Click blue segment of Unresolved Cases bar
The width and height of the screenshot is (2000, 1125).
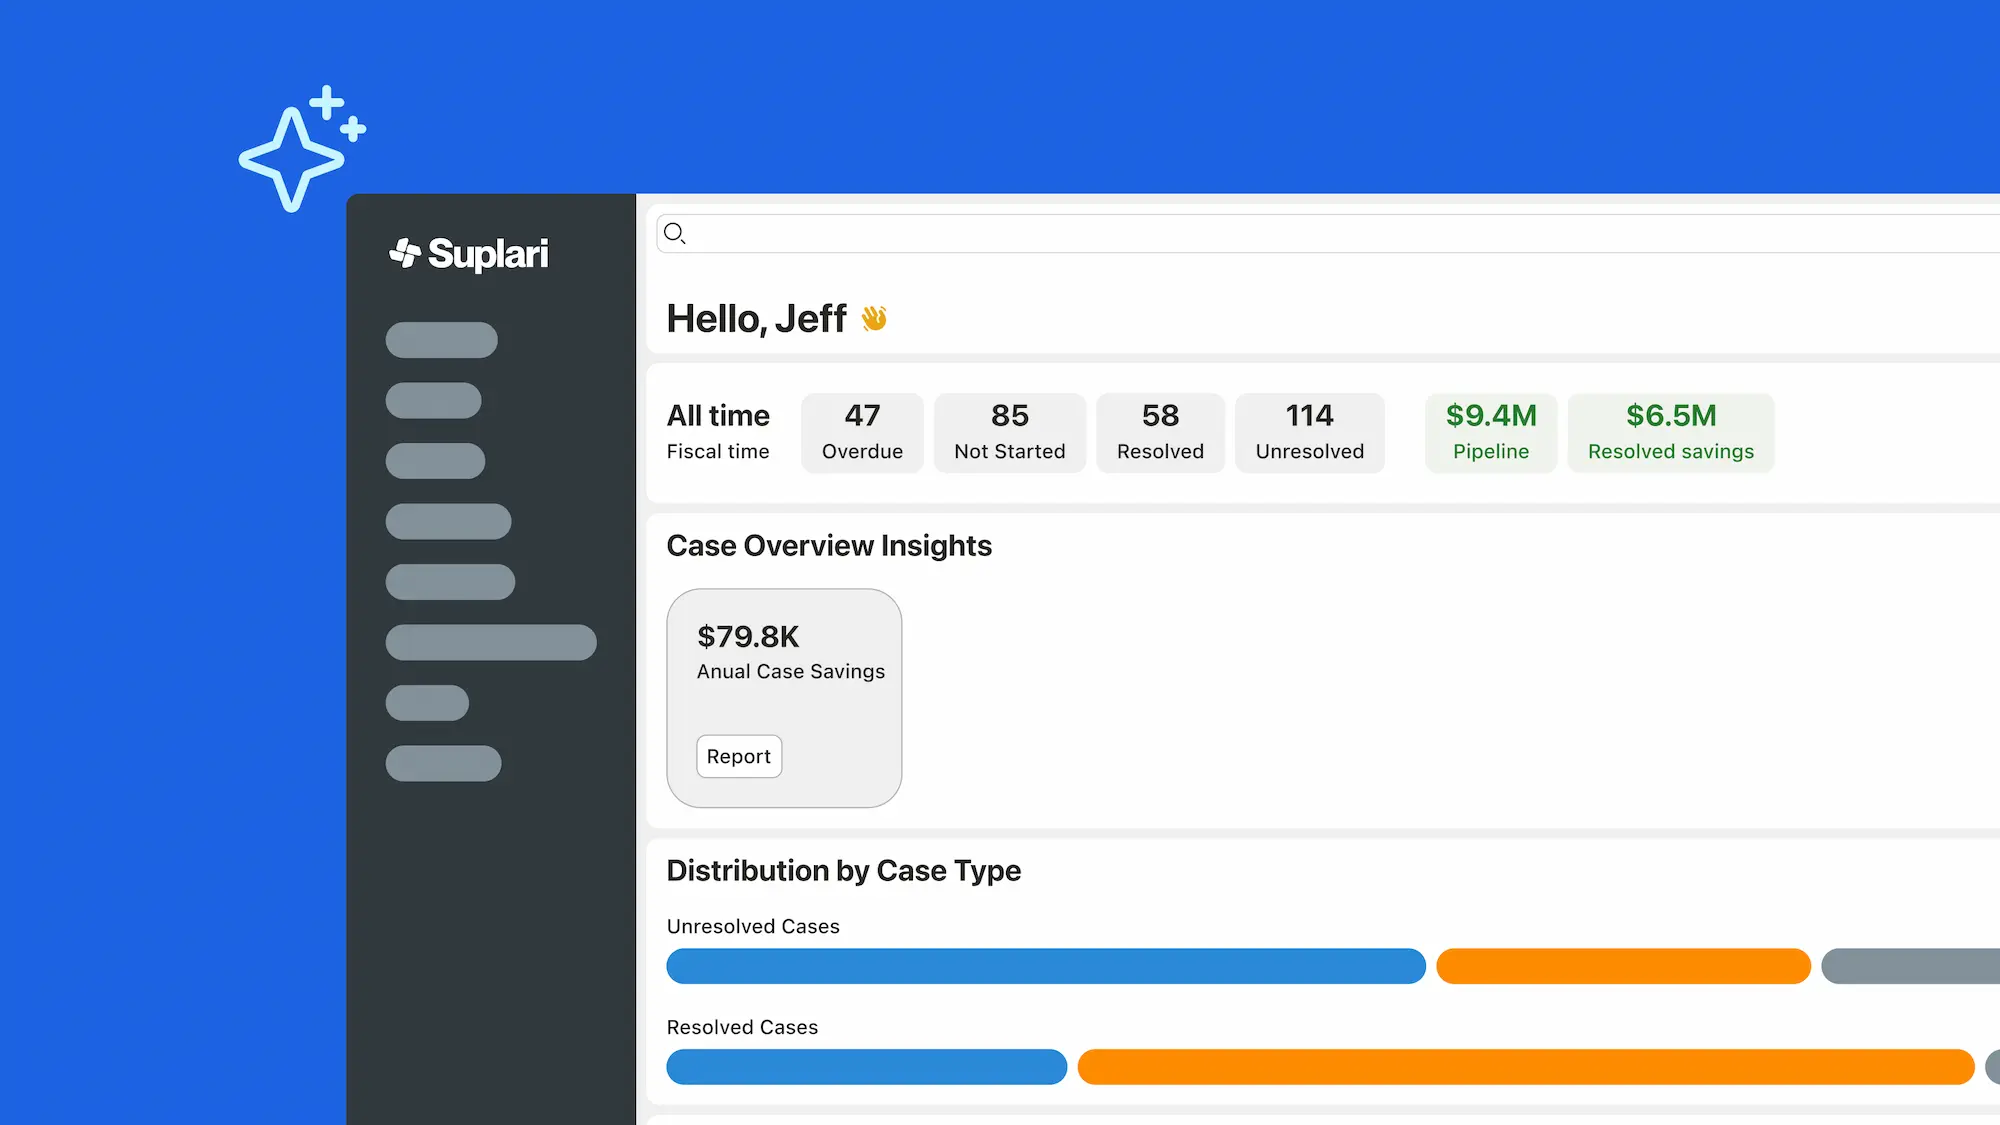tap(1045, 966)
